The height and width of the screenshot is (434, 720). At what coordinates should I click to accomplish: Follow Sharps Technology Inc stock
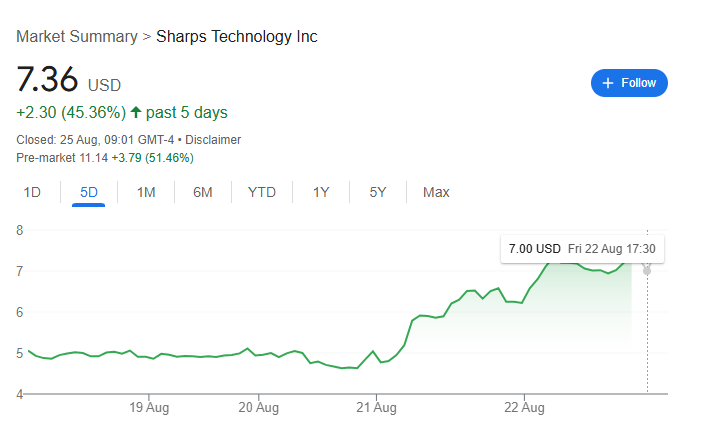pos(629,83)
